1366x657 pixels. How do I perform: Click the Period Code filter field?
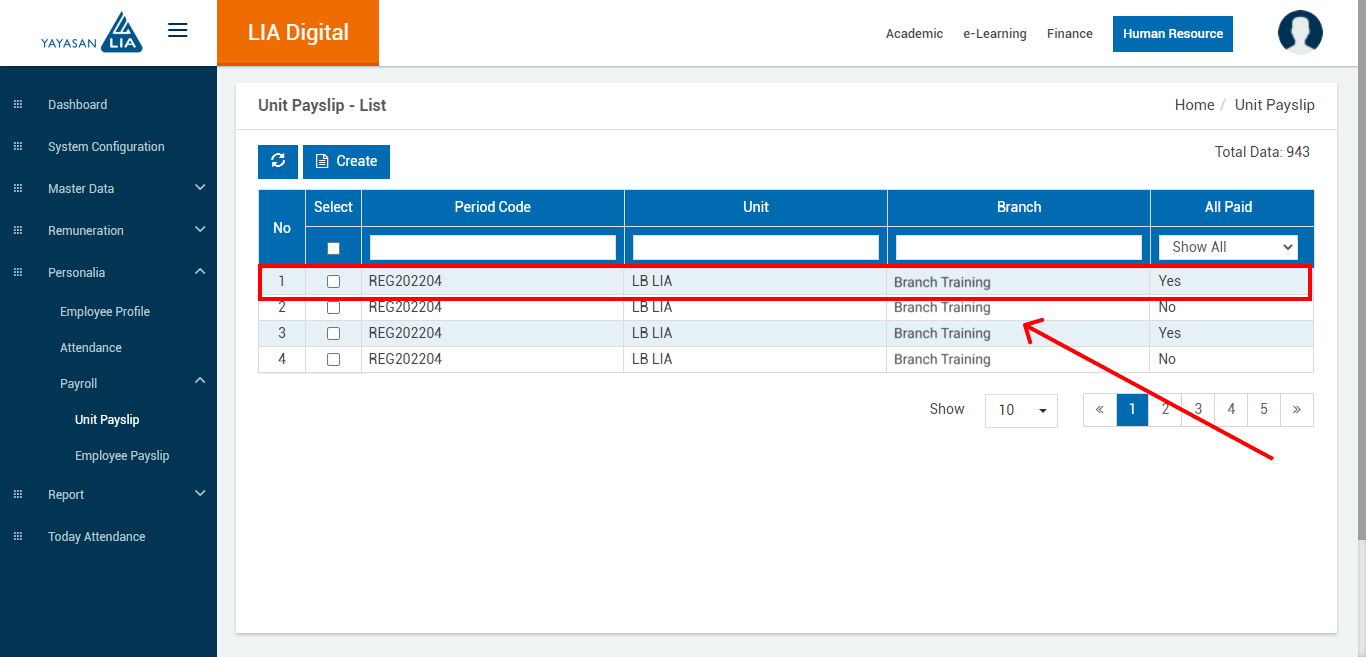pyautogui.click(x=492, y=247)
